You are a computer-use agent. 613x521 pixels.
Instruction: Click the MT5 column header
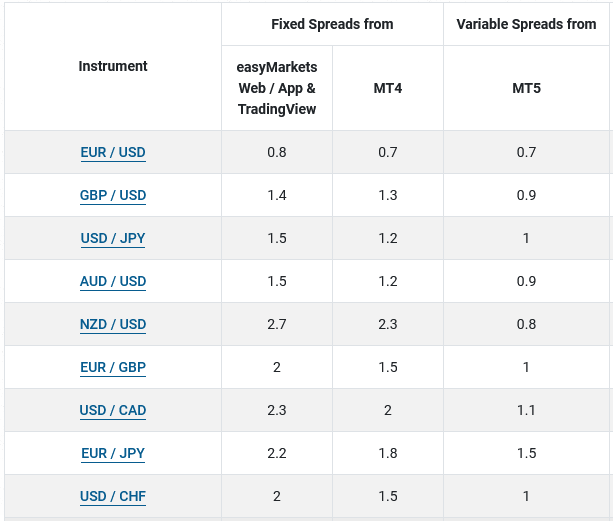pyautogui.click(x=526, y=88)
